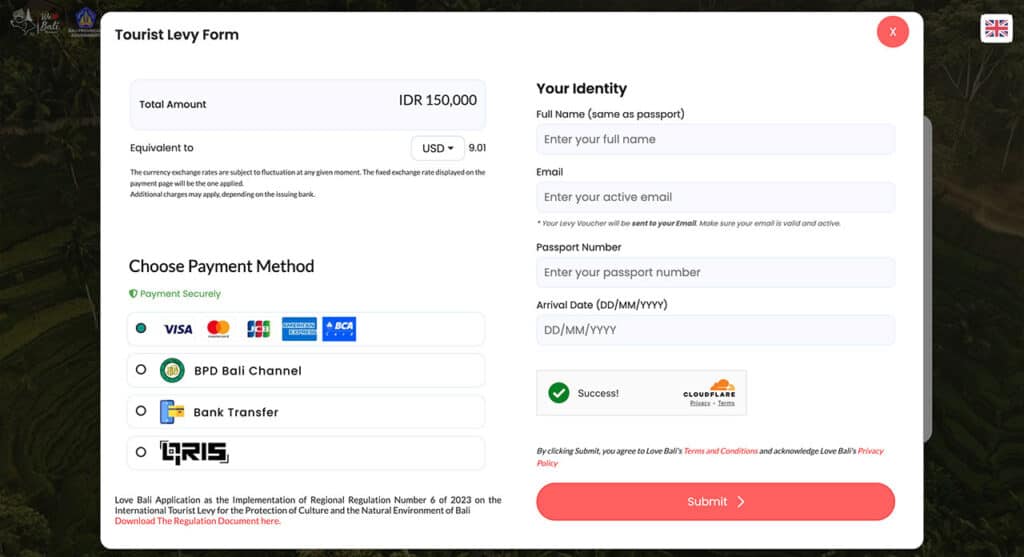Click the Love Bali logo in header
Screen dimensions: 1024x557
36,22
